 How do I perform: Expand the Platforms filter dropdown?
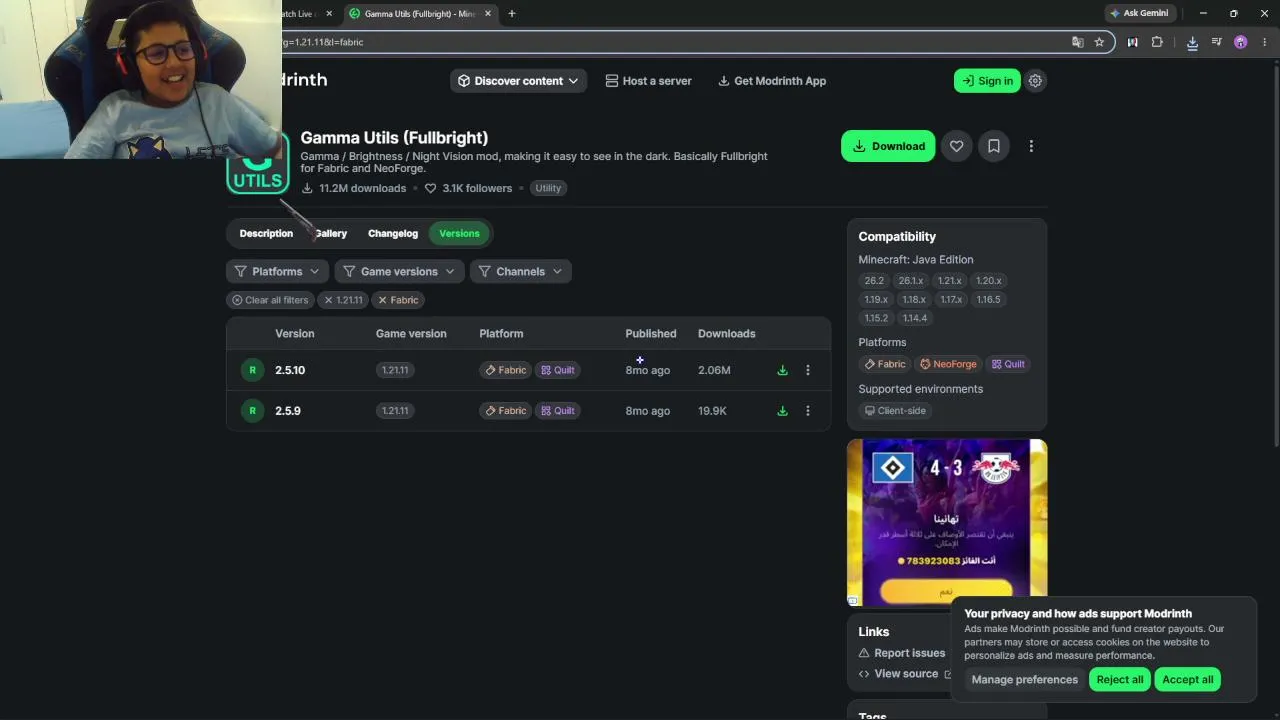click(x=277, y=271)
